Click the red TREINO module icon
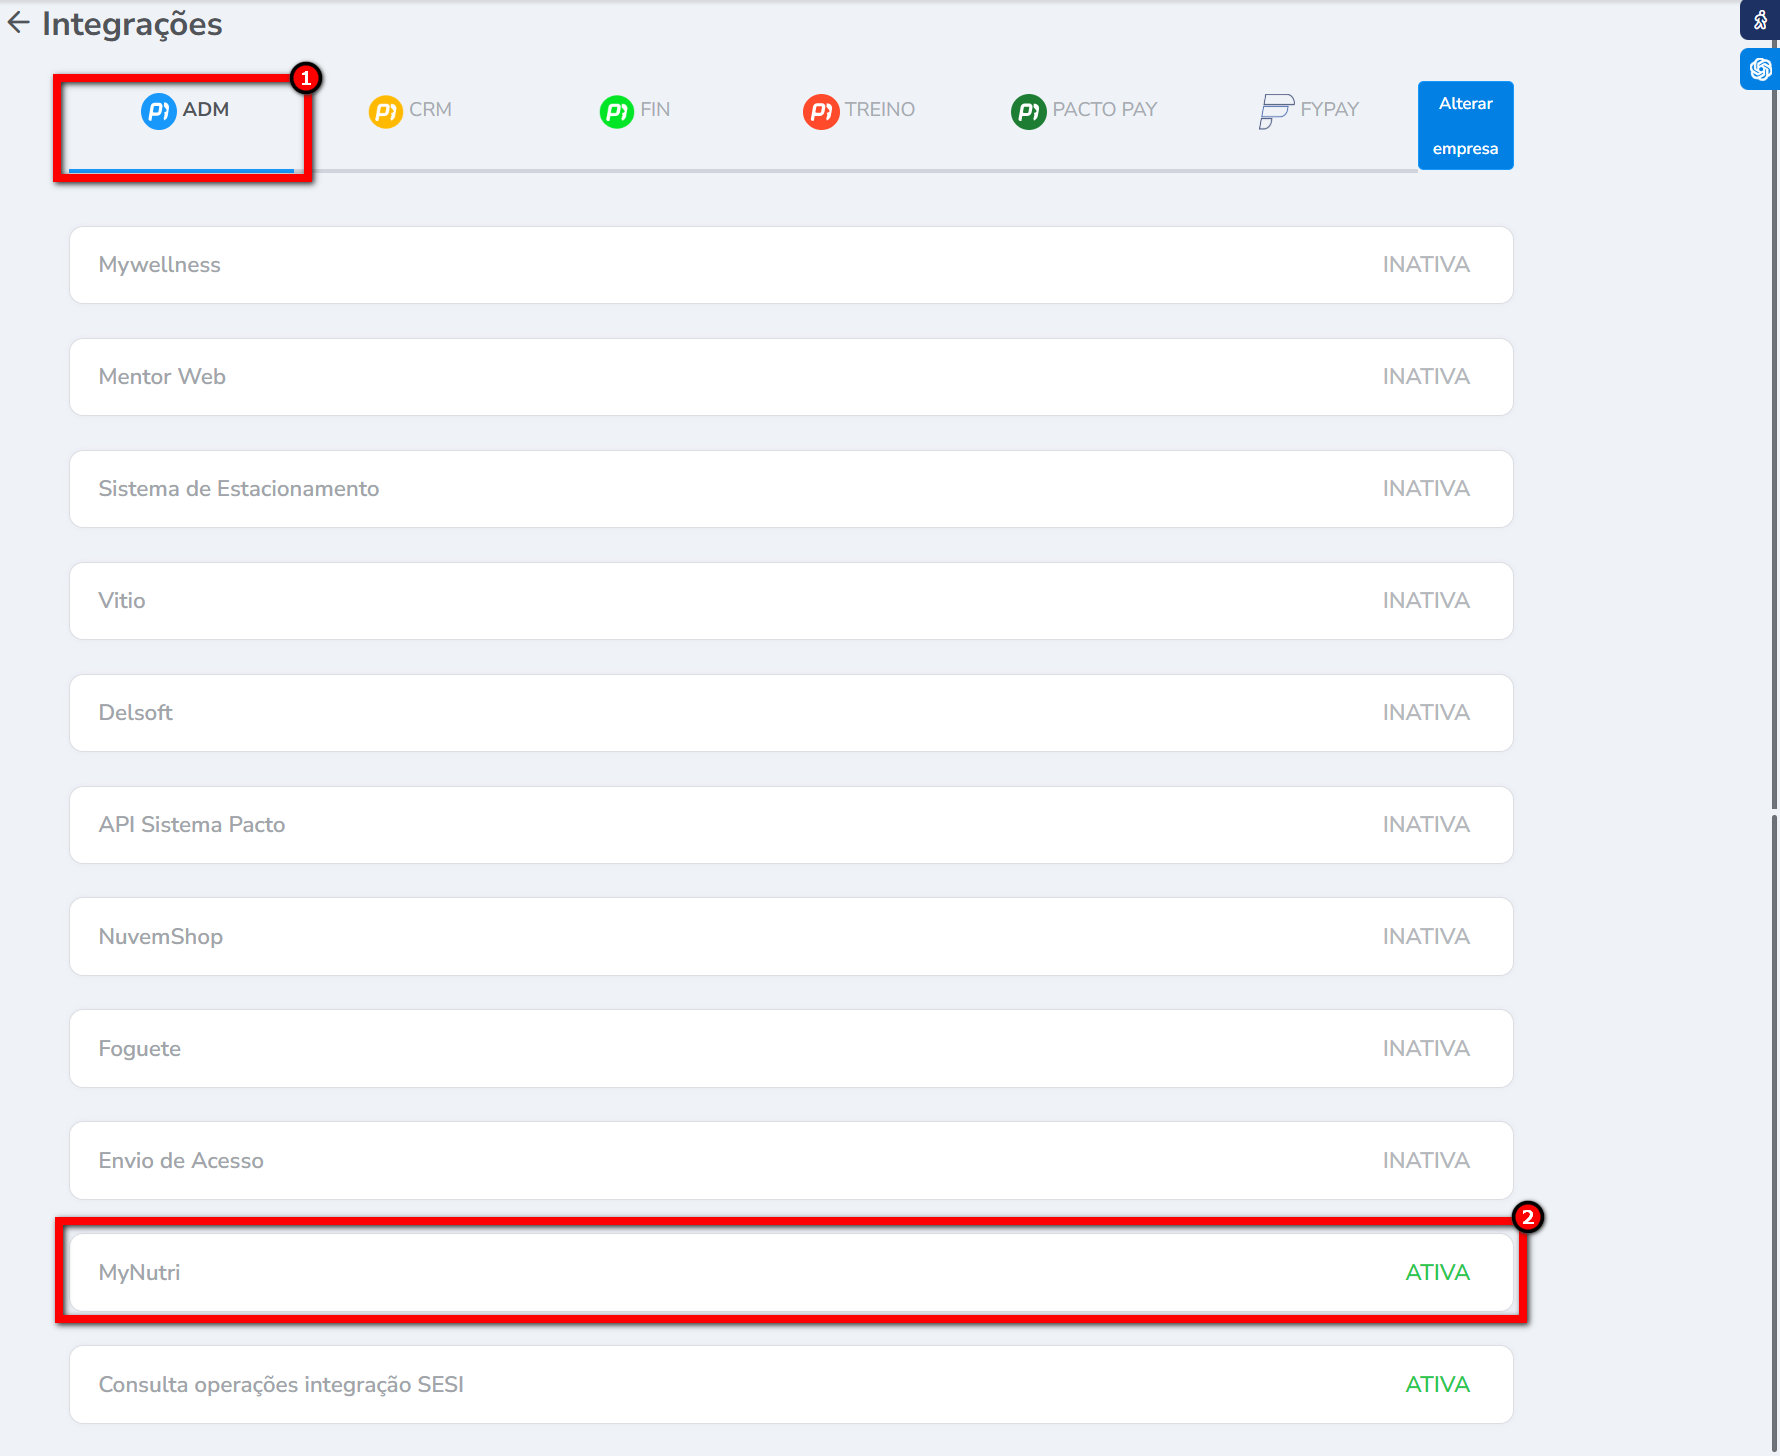The height and width of the screenshot is (1456, 1780). point(820,111)
